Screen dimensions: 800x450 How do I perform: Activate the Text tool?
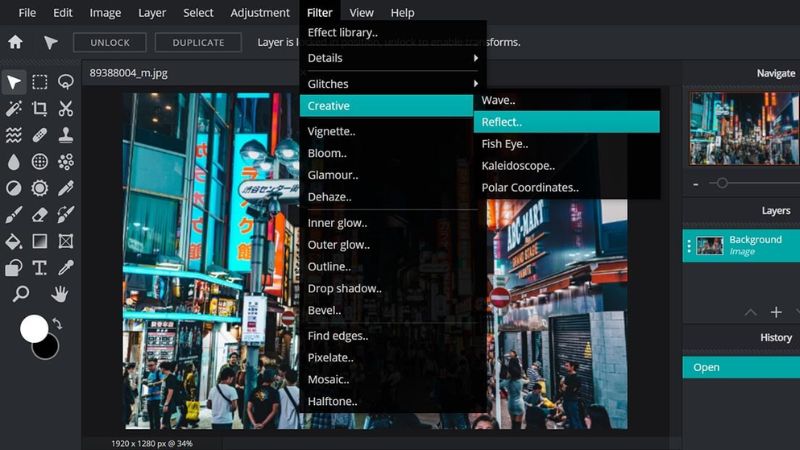[40, 267]
